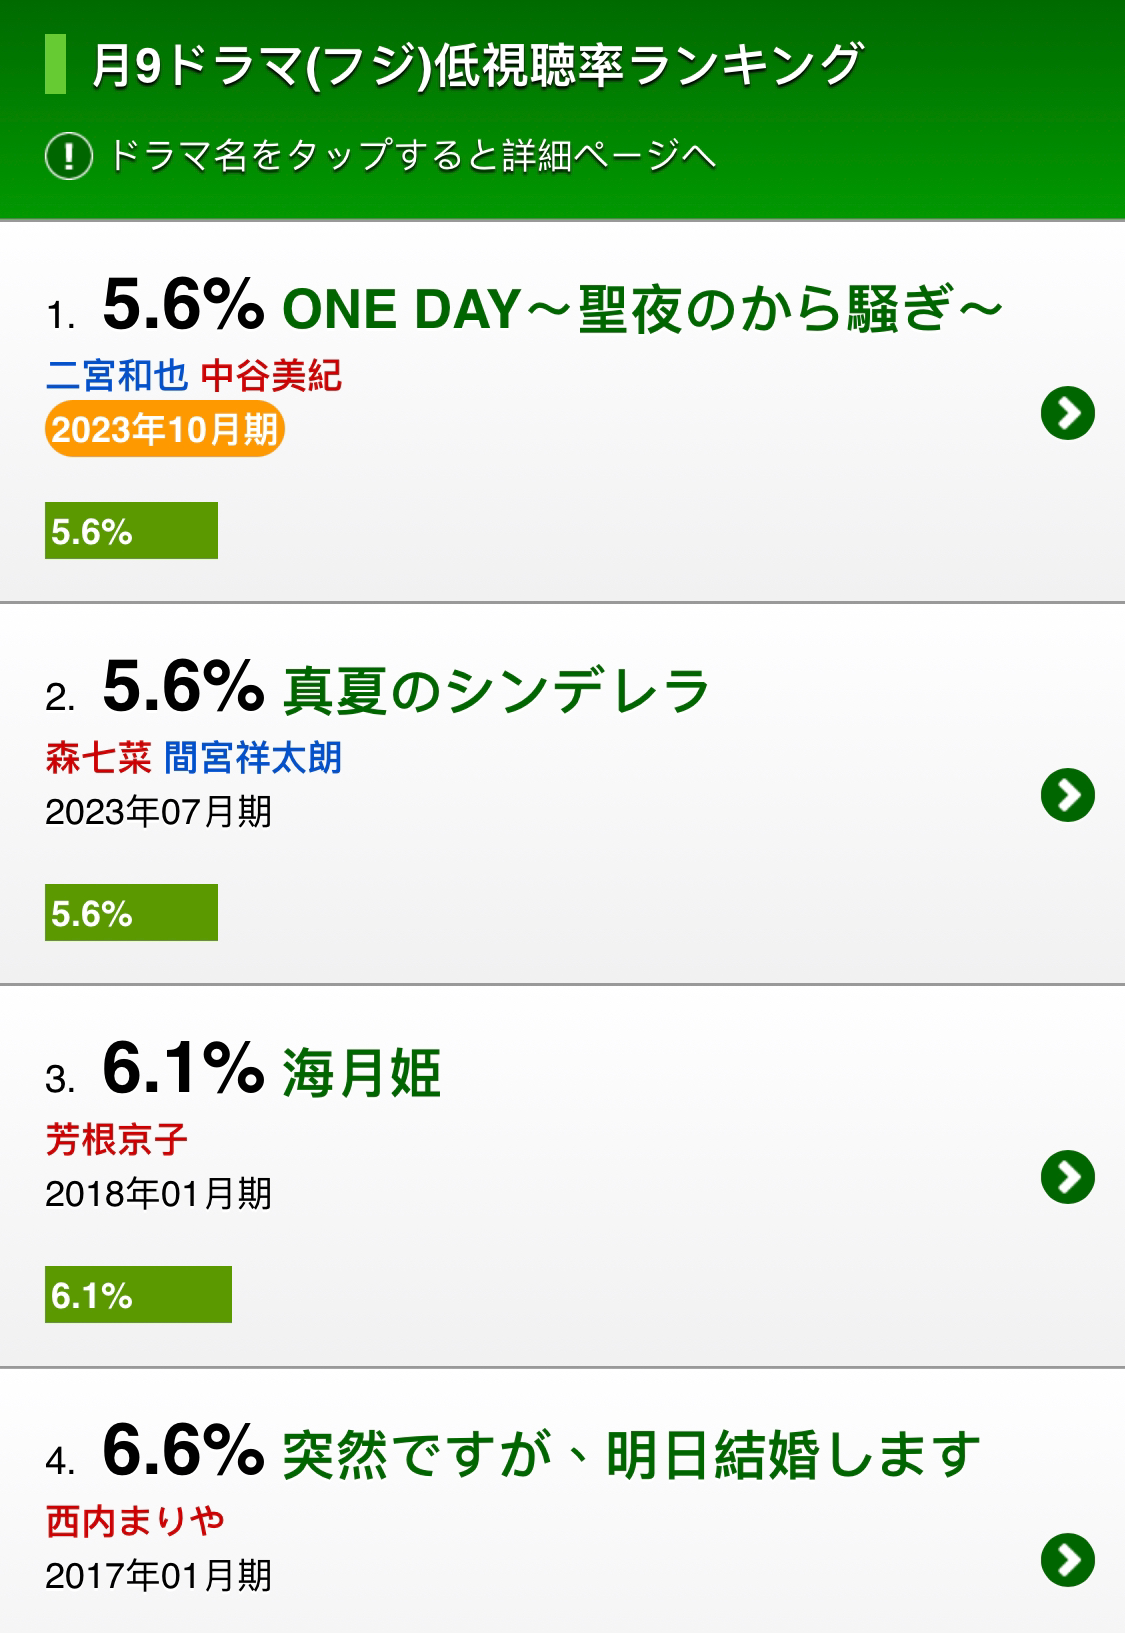This screenshot has height=1633, width=1125.
Task: Click the 月9ドラマ低視聴率ランキング header title
Action: [x=476, y=66]
